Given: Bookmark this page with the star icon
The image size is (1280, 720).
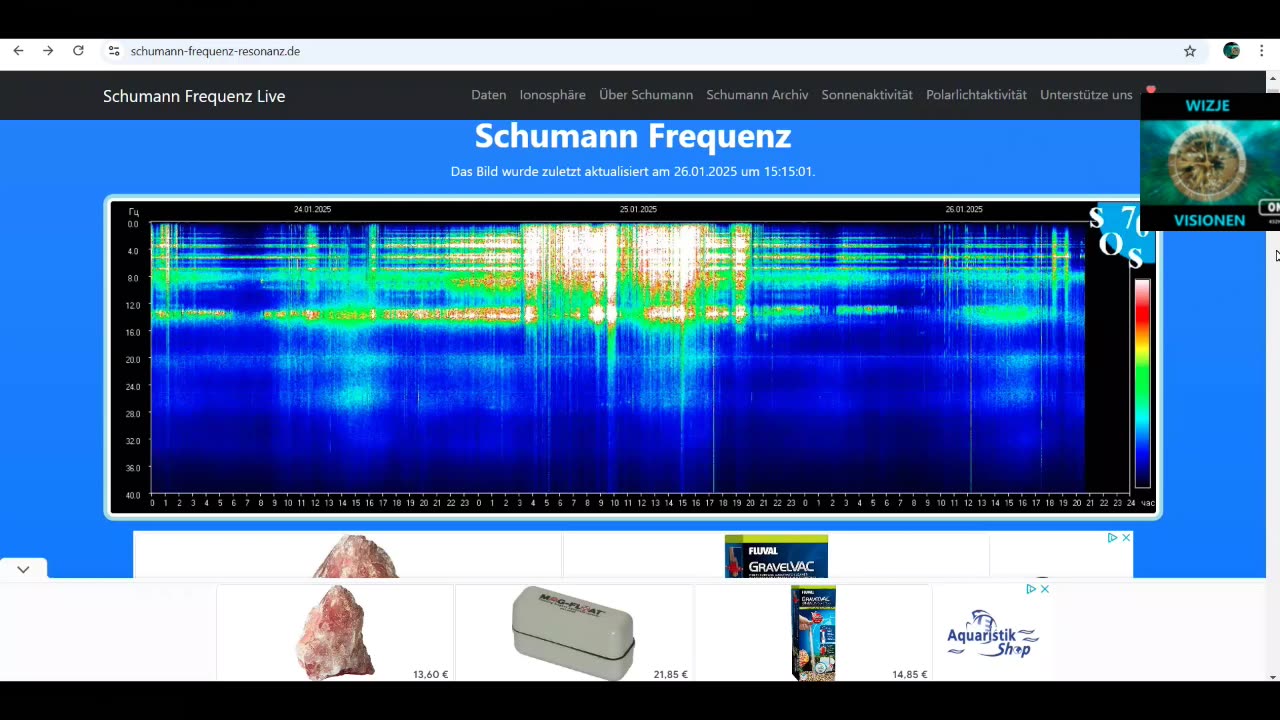Looking at the screenshot, I should pos(1190,51).
